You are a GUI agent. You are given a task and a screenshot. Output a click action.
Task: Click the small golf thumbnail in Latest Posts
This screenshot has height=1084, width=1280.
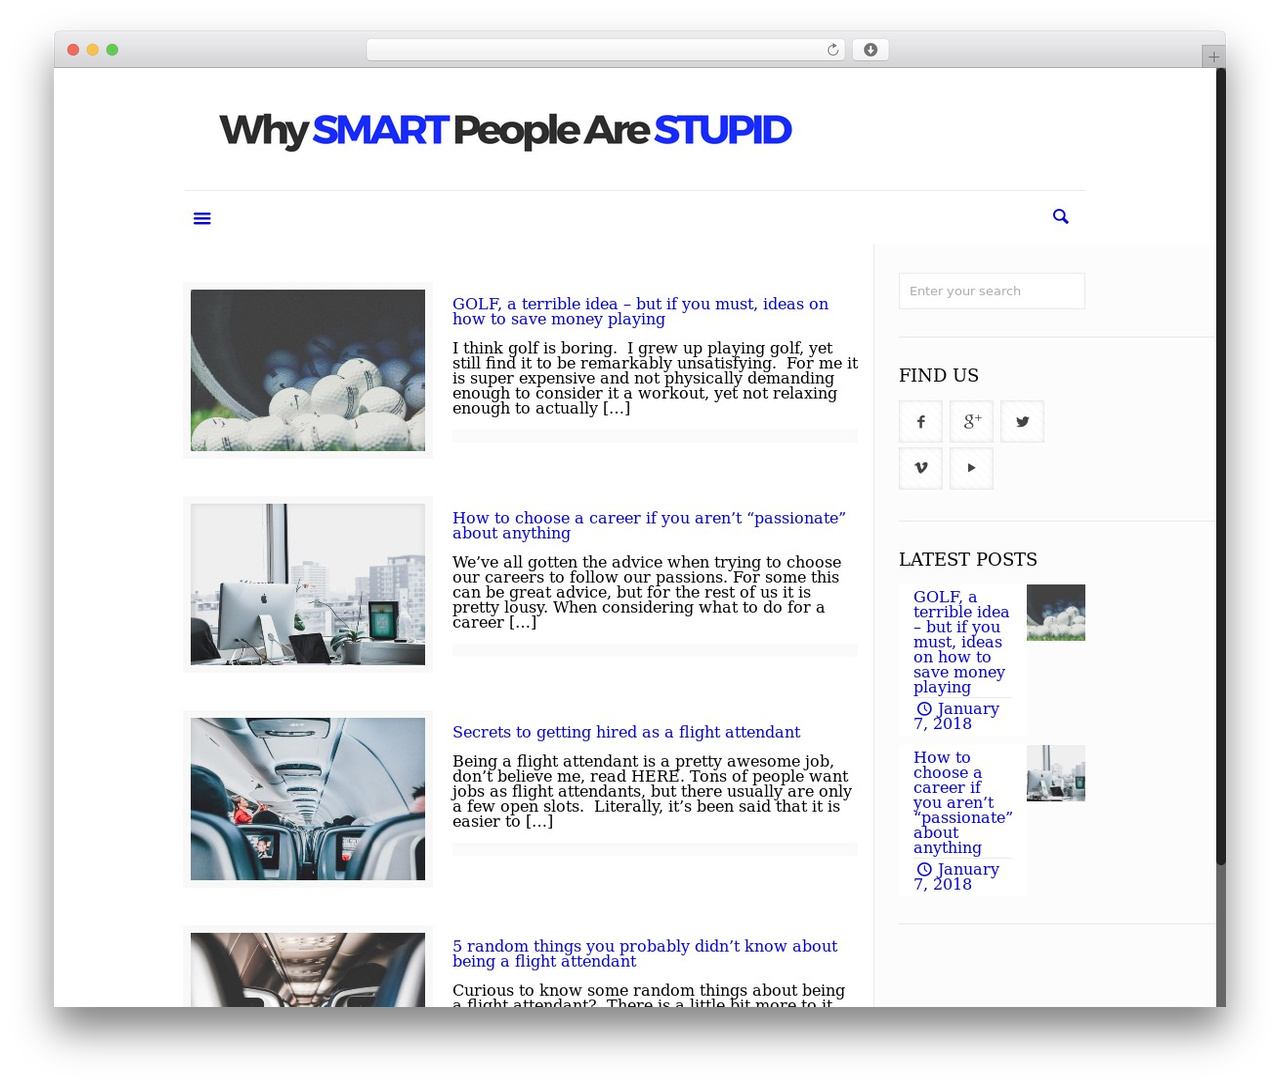pos(1056,613)
